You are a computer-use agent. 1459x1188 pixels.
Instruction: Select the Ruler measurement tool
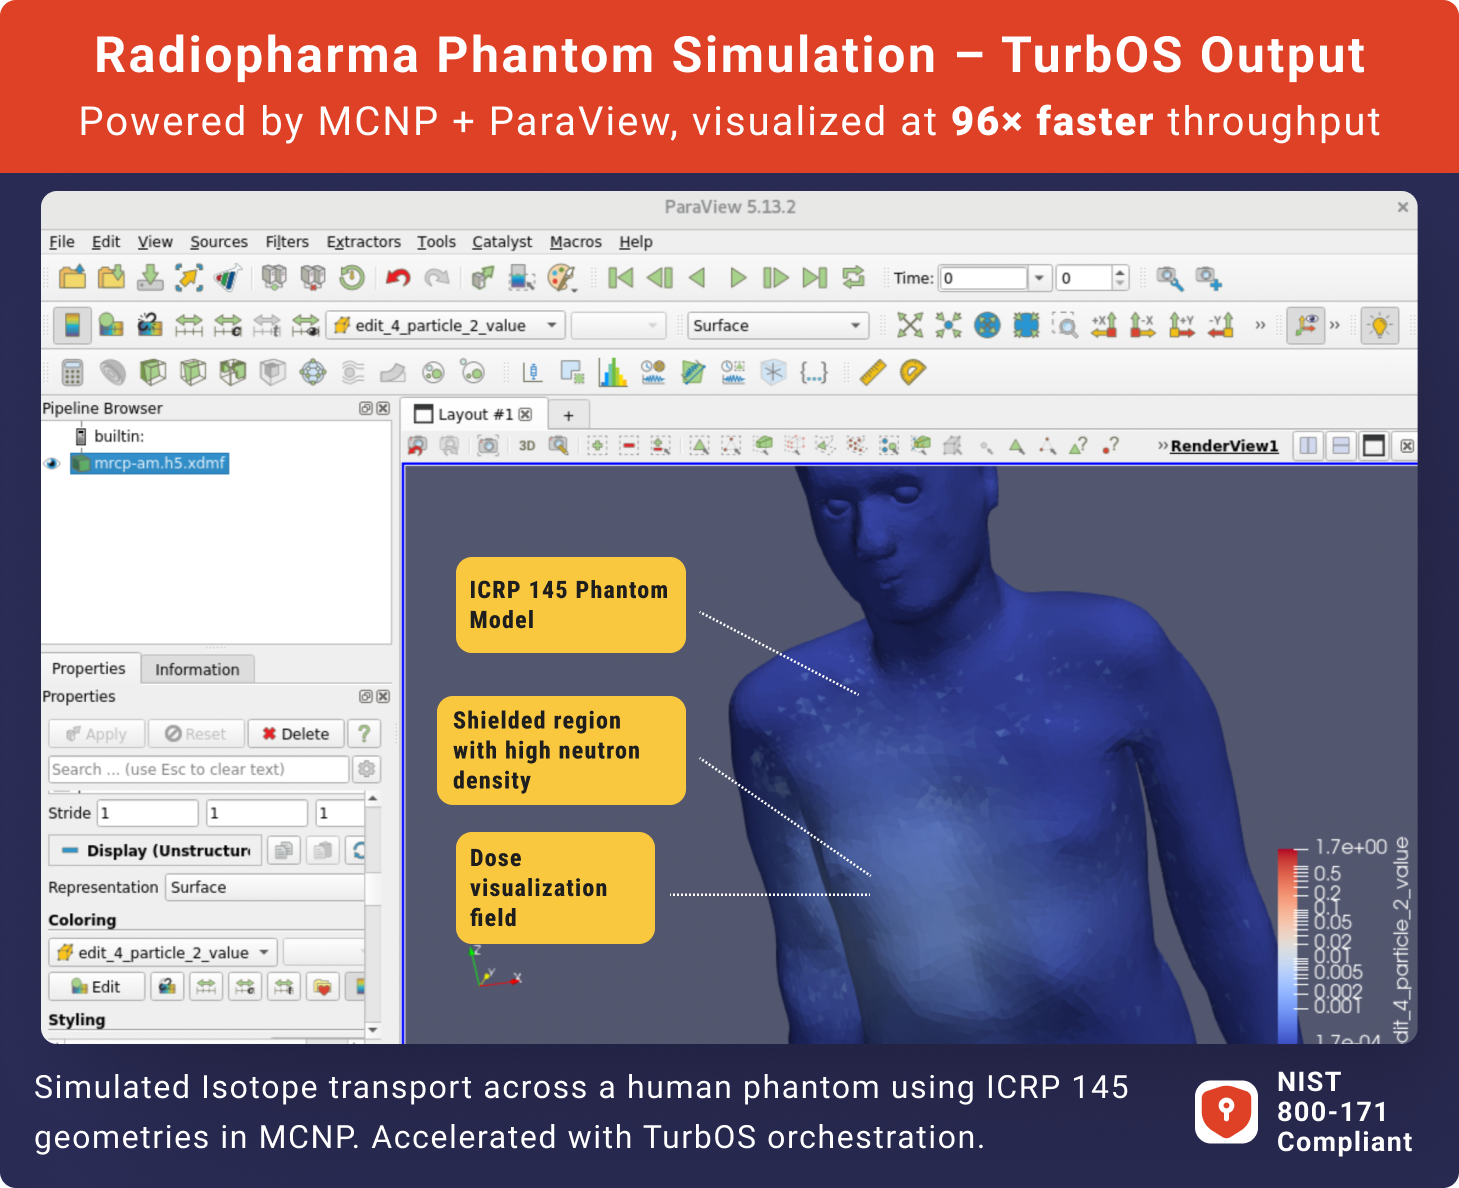tap(873, 372)
